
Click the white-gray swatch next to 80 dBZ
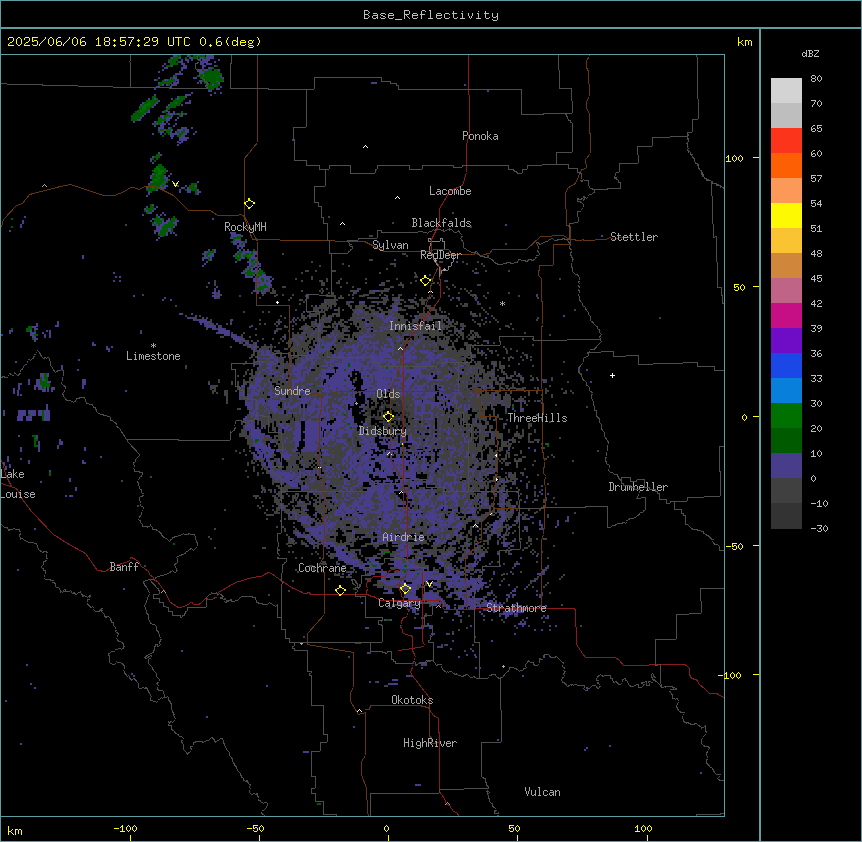coord(786,91)
